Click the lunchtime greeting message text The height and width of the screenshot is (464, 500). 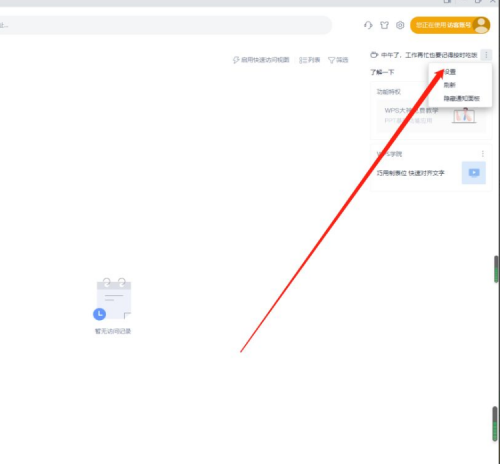[429, 55]
